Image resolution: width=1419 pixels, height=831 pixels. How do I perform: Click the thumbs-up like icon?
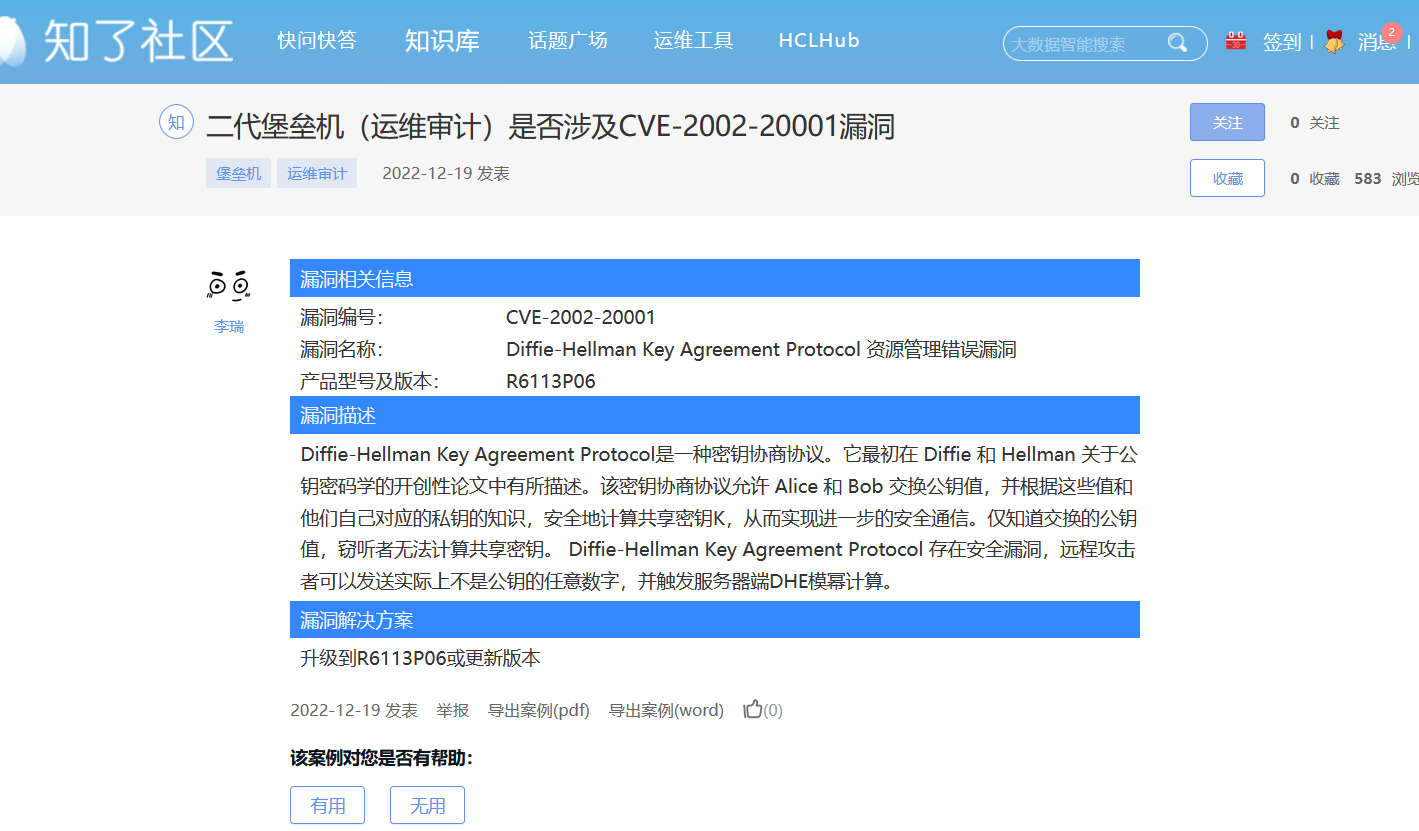click(x=753, y=710)
